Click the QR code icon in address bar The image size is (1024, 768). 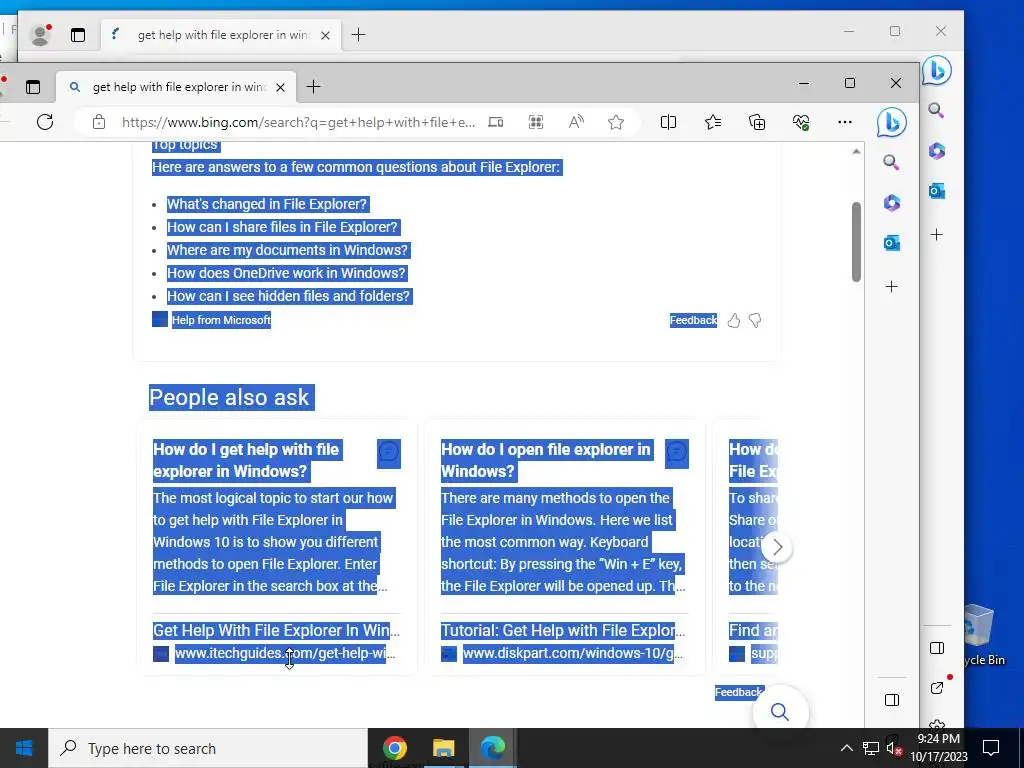point(536,122)
